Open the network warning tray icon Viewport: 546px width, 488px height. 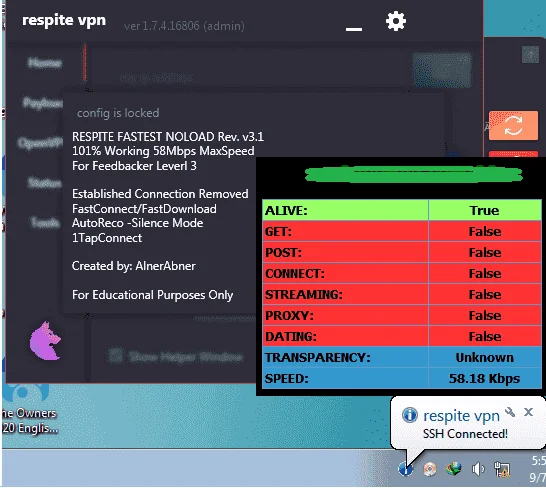point(502,469)
